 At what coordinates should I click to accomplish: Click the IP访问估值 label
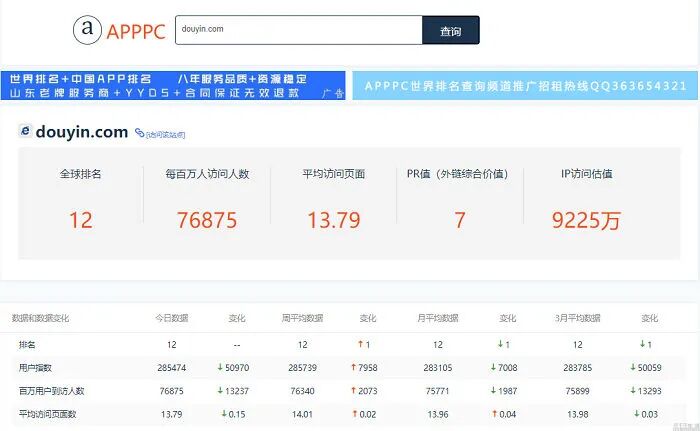pos(587,174)
